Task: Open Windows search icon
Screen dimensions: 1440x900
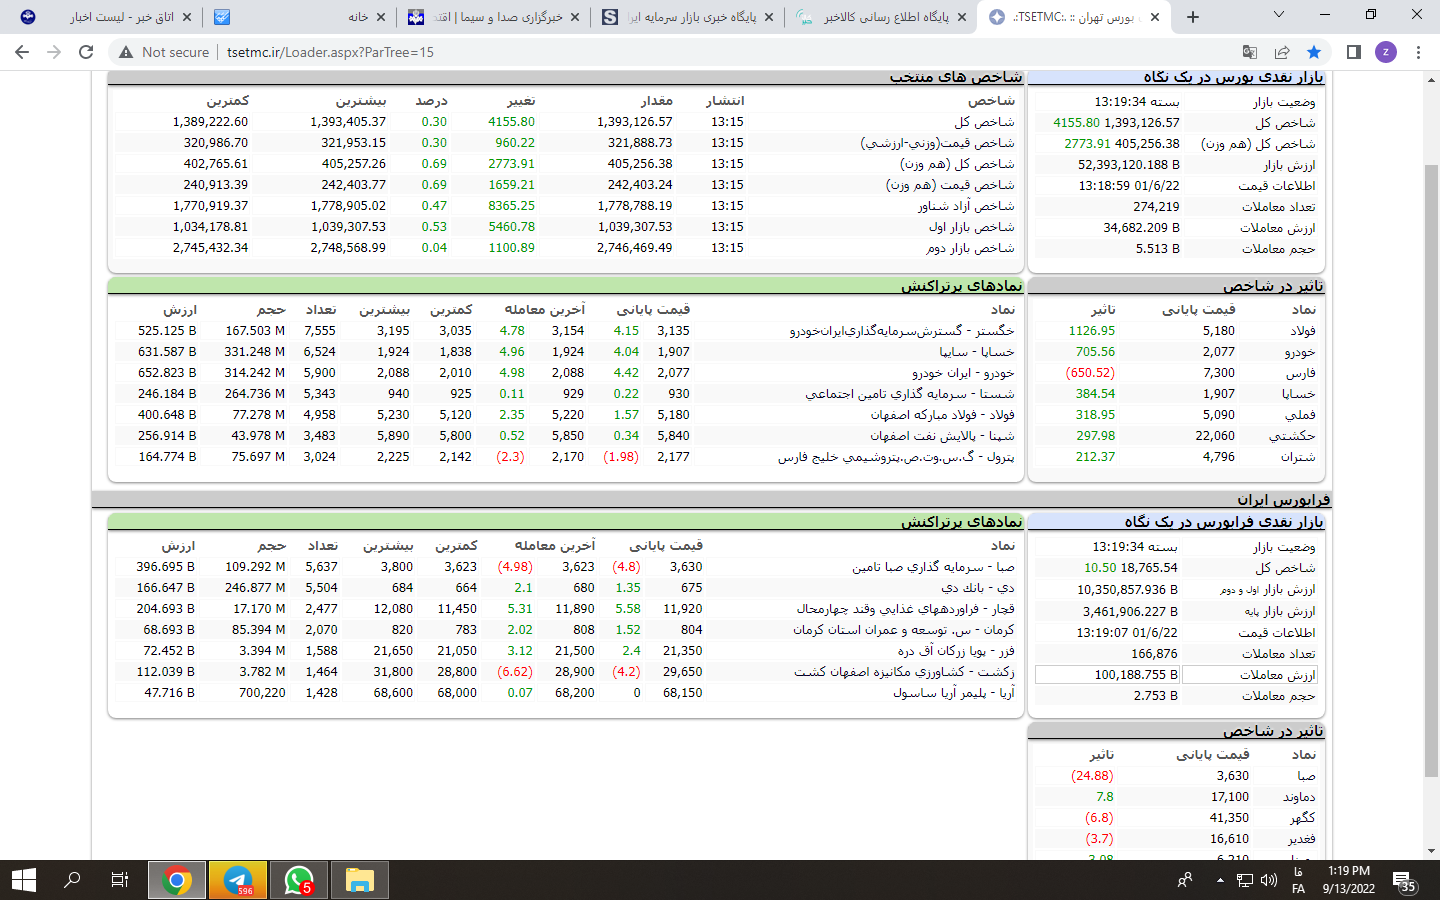Action: pyautogui.click(x=72, y=880)
